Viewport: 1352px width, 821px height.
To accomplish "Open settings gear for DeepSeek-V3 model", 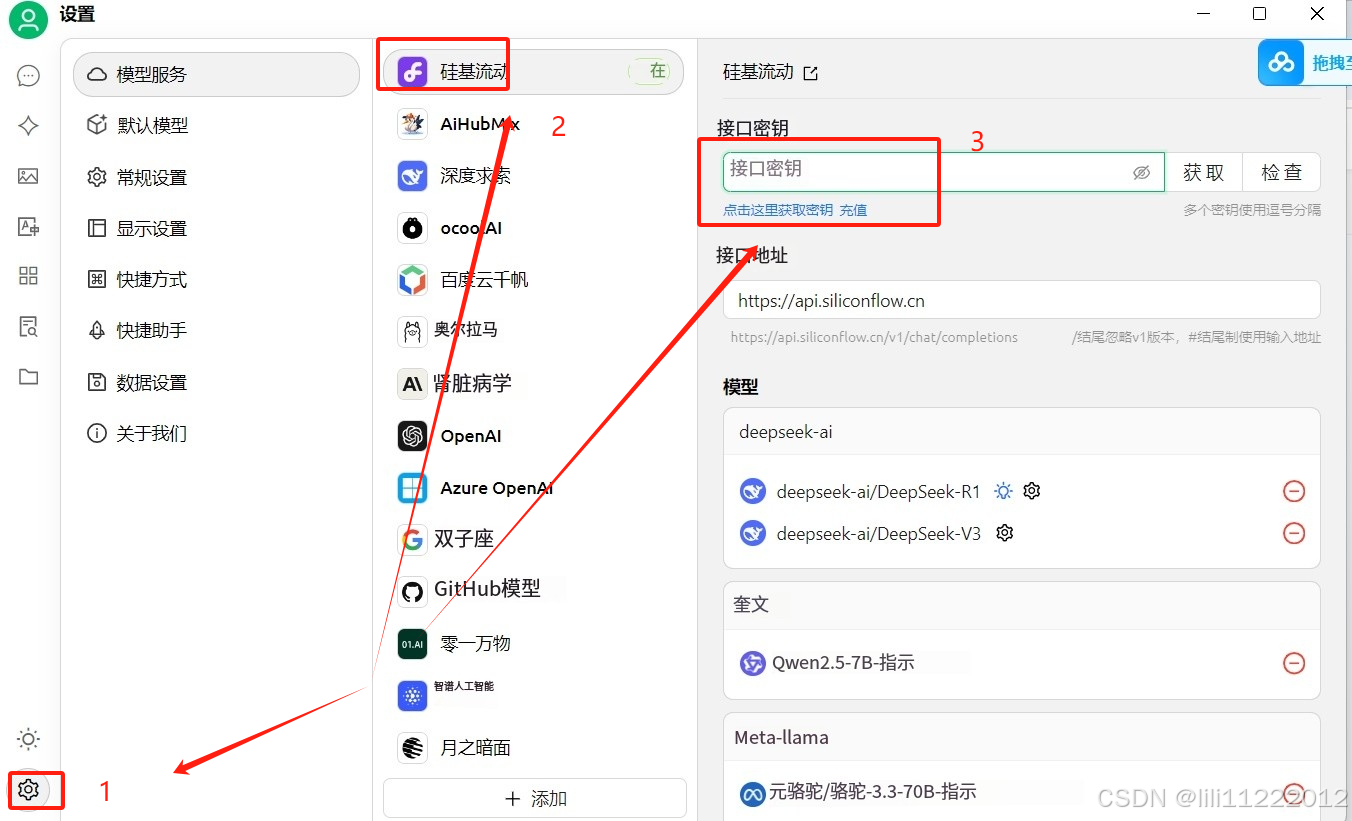I will pyautogui.click(x=1005, y=533).
